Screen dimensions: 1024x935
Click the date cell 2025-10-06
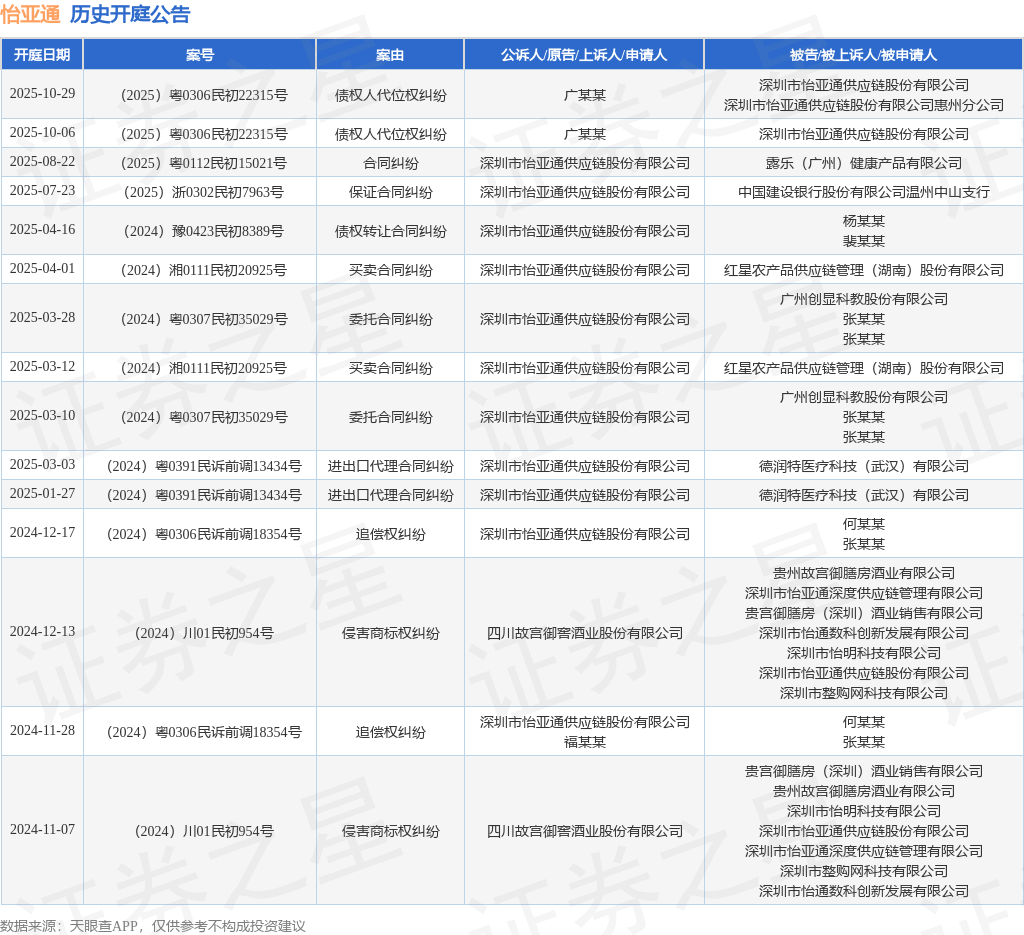click(x=42, y=133)
